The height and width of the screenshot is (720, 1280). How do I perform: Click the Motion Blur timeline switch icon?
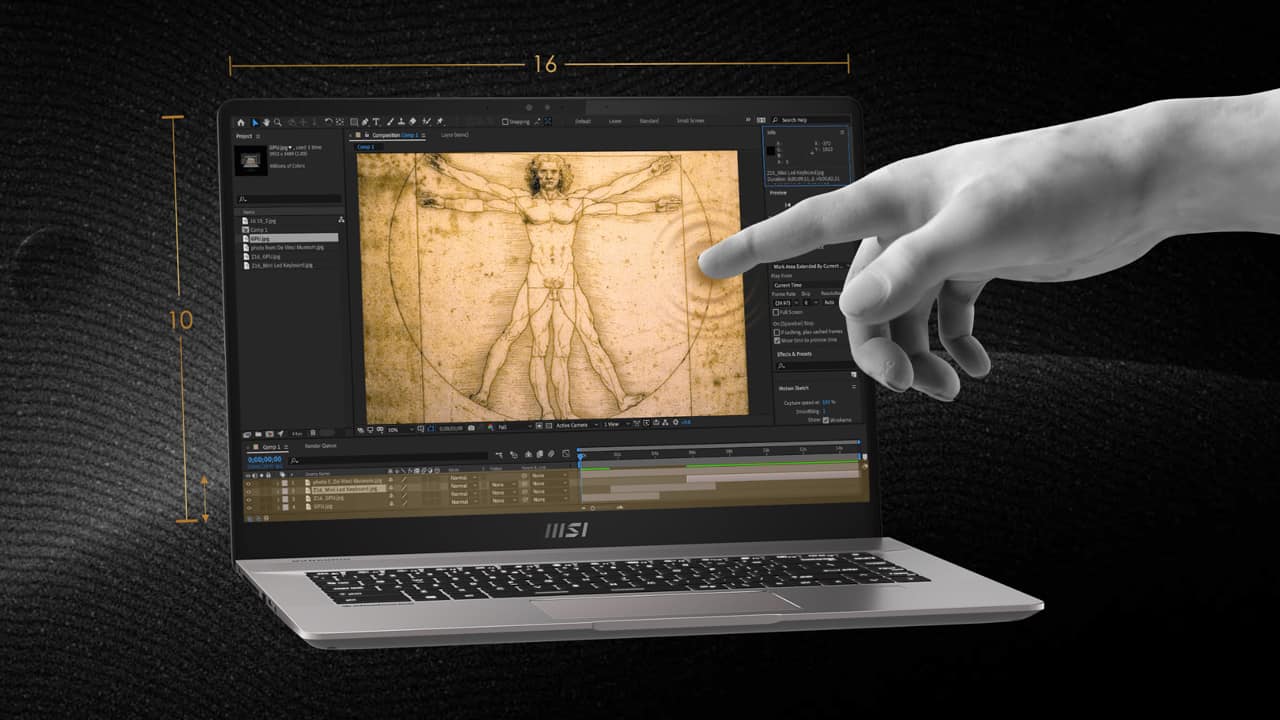(551, 453)
